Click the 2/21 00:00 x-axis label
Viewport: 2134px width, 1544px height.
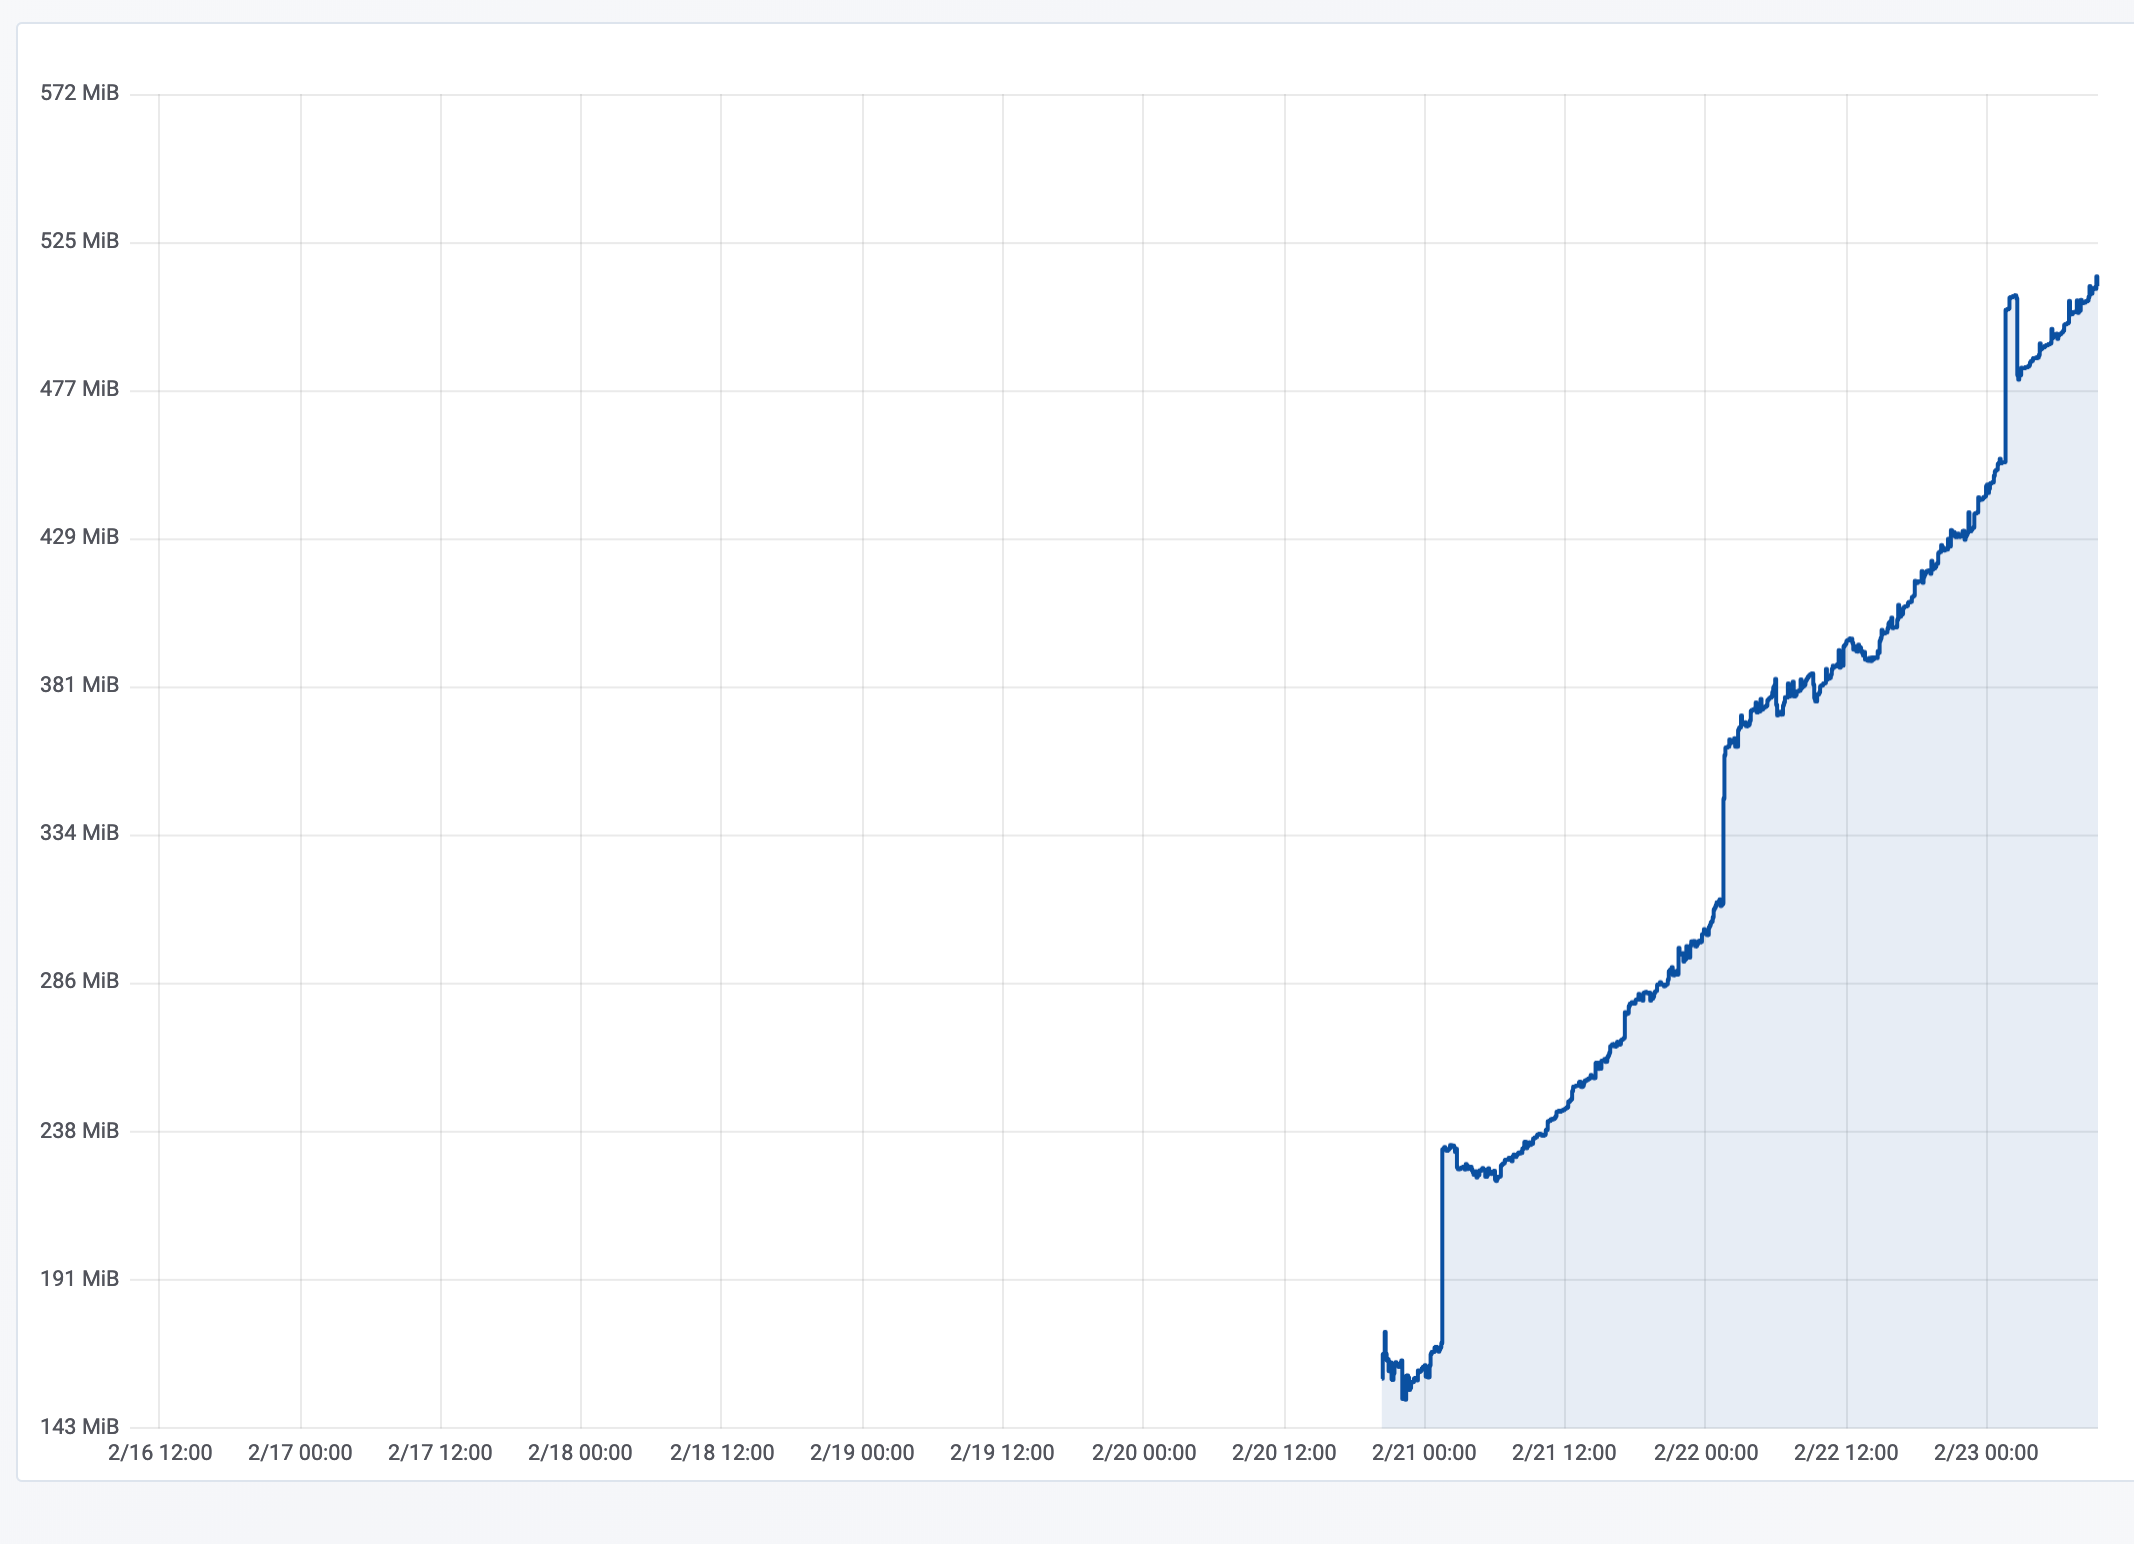tap(1424, 1453)
